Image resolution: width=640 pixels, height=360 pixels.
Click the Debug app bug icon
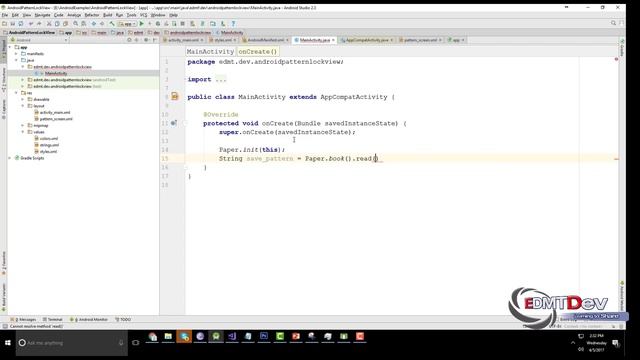(x=158, y=24)
